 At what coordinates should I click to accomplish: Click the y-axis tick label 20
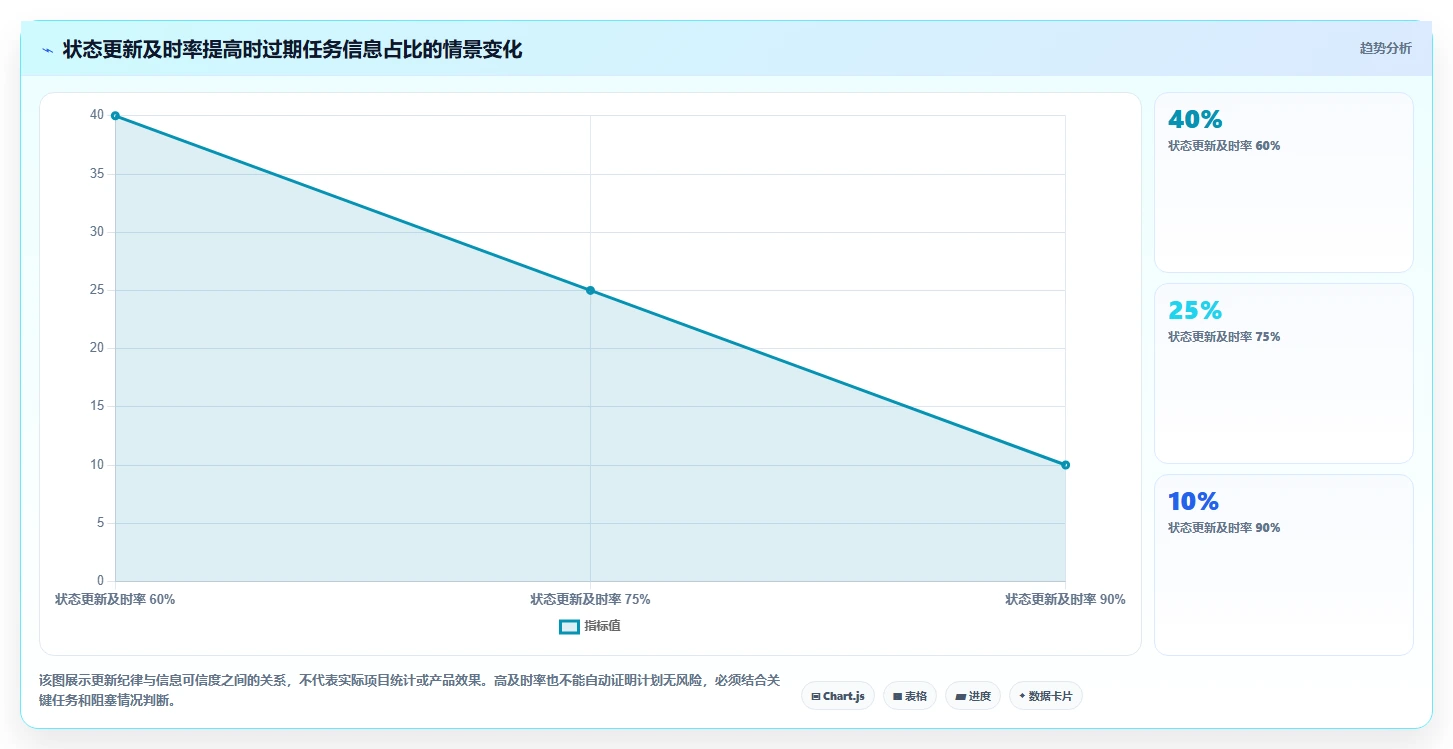(x=97, y=348)
